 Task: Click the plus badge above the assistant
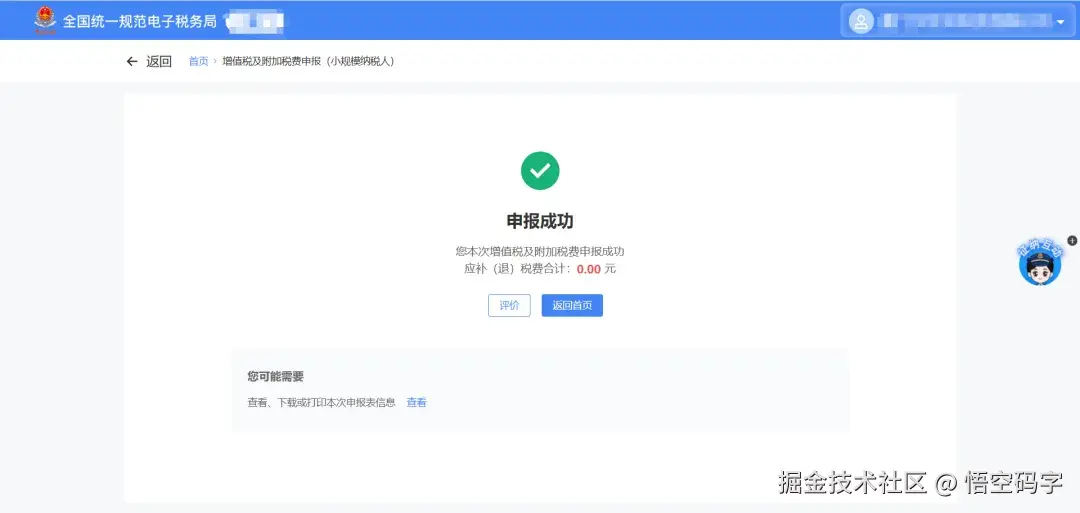pyautogui.click(x=1072, y=240)
